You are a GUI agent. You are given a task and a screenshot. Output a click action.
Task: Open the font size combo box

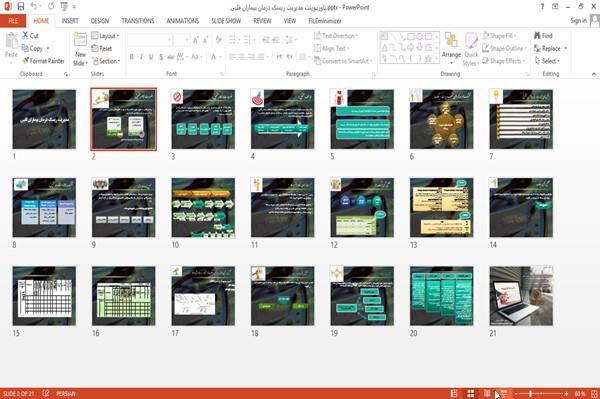(181, 40)
